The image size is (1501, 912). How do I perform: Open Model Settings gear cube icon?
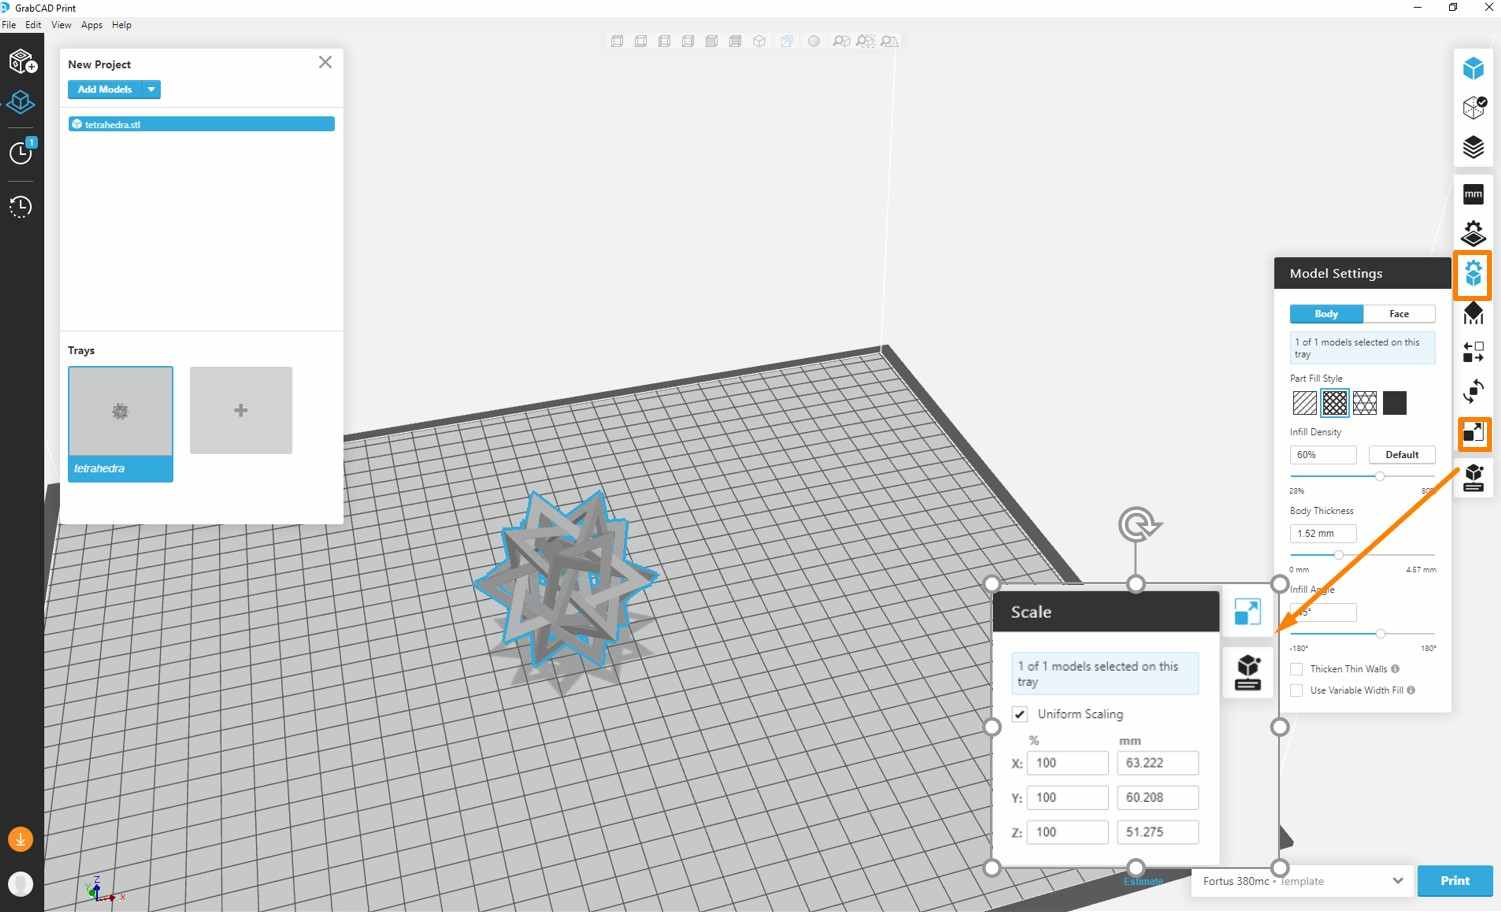tap(1473, 272)
